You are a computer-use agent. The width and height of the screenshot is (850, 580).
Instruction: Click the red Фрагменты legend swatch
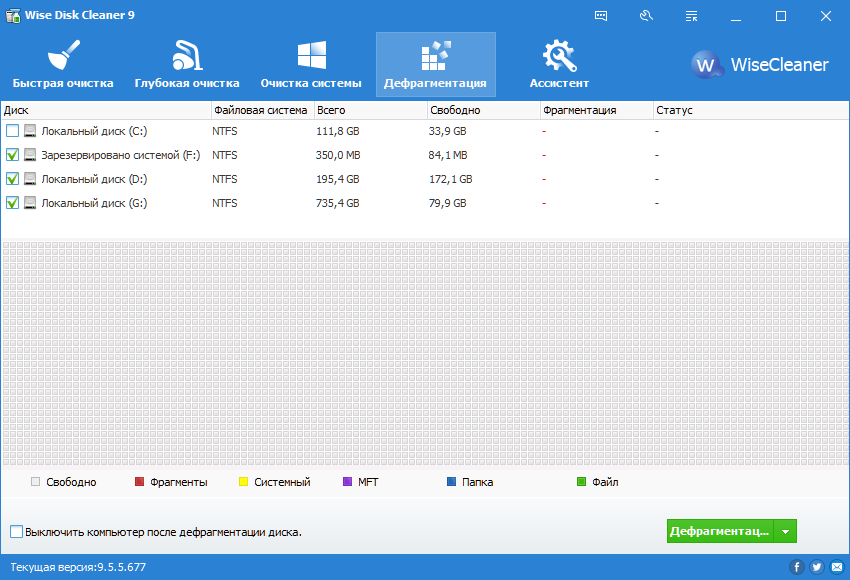tap(139, 481)
